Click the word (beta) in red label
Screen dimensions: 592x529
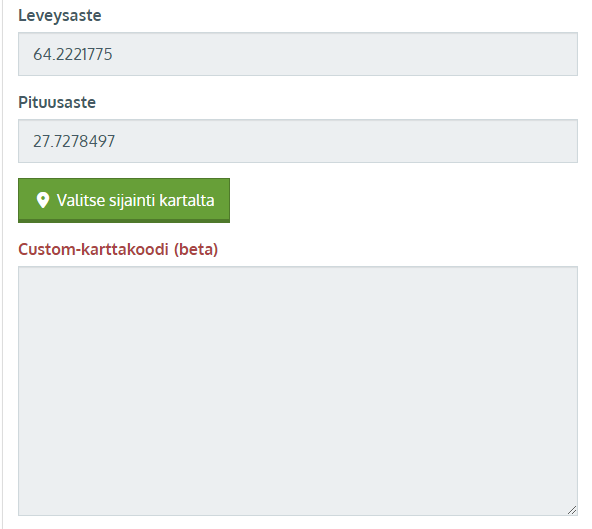(196, 250)
